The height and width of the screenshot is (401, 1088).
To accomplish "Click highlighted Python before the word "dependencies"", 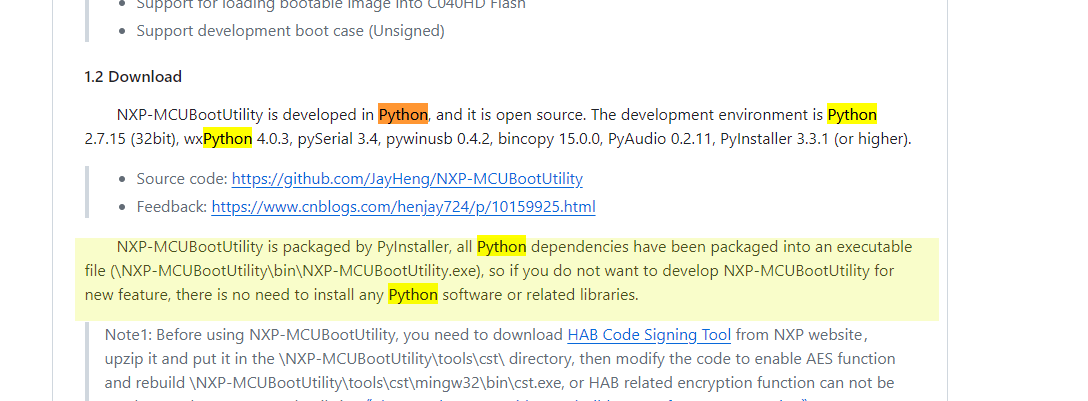I will pyautogui.click(x=501, y=246).
